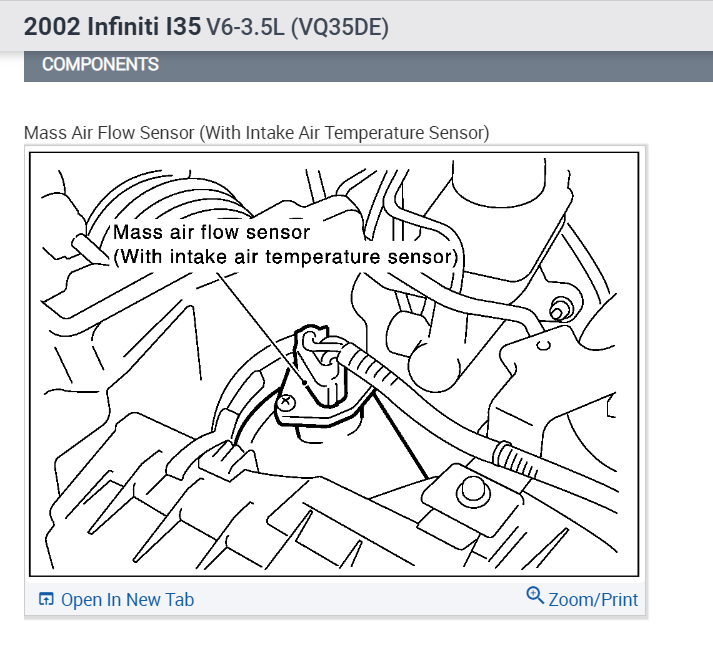Click the Mass Air Flow Sensor caption above diagram

[256, 133]
